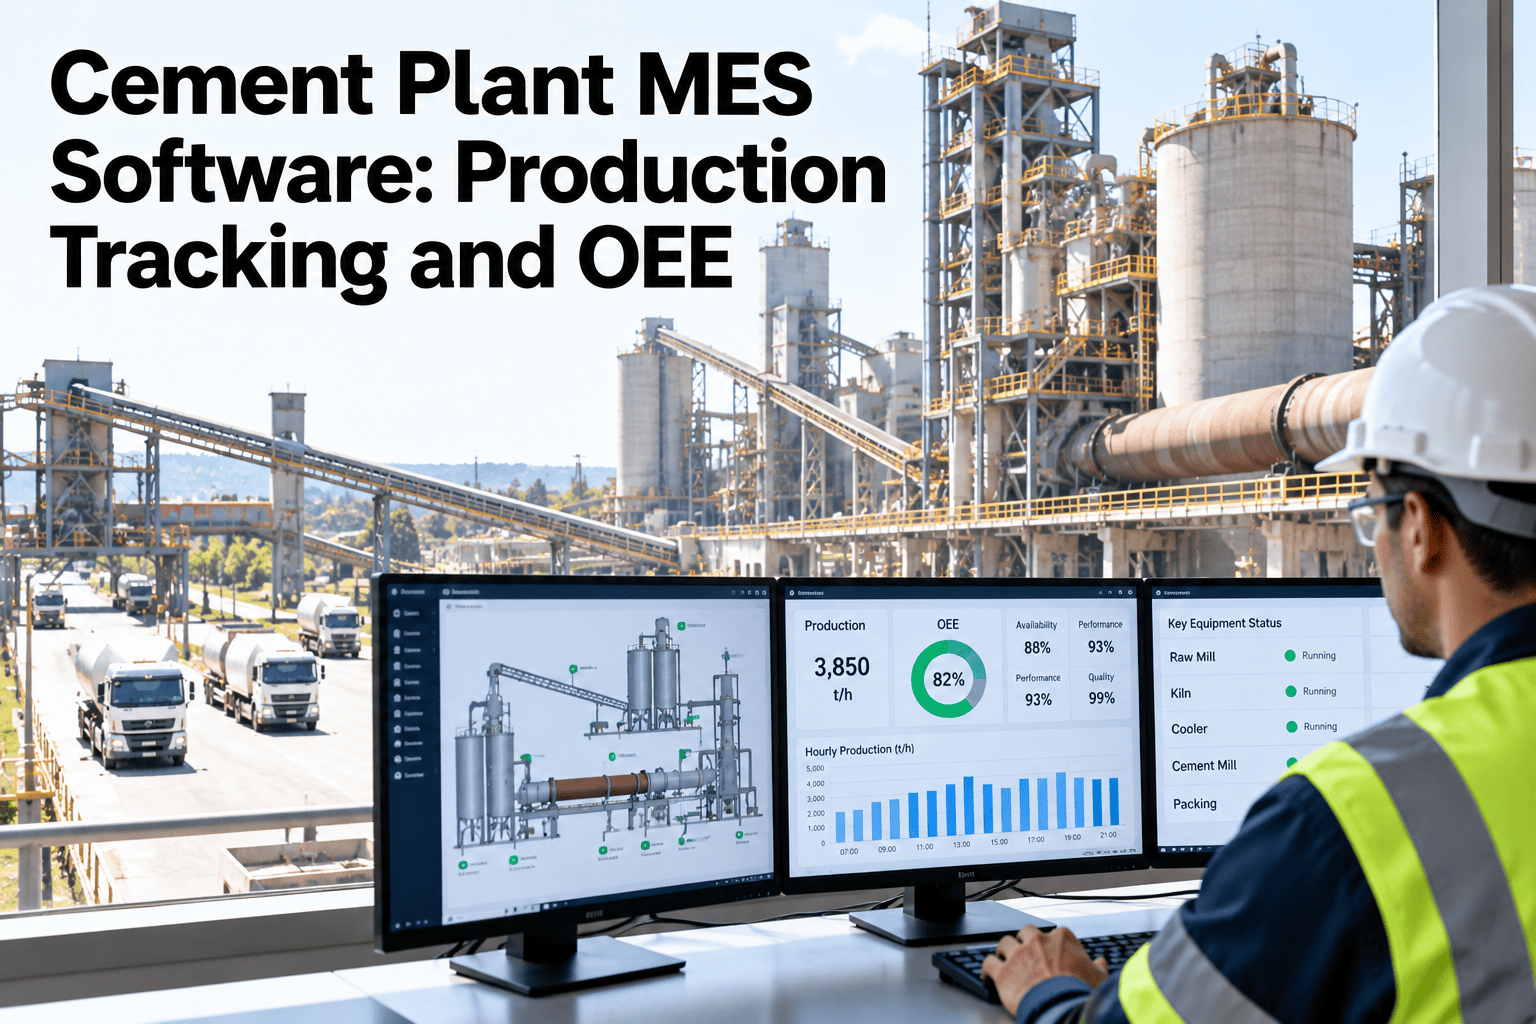Click the 1,000 y-axis value
Viewport: 1536px width, 1024px height.
pos(816,828)
